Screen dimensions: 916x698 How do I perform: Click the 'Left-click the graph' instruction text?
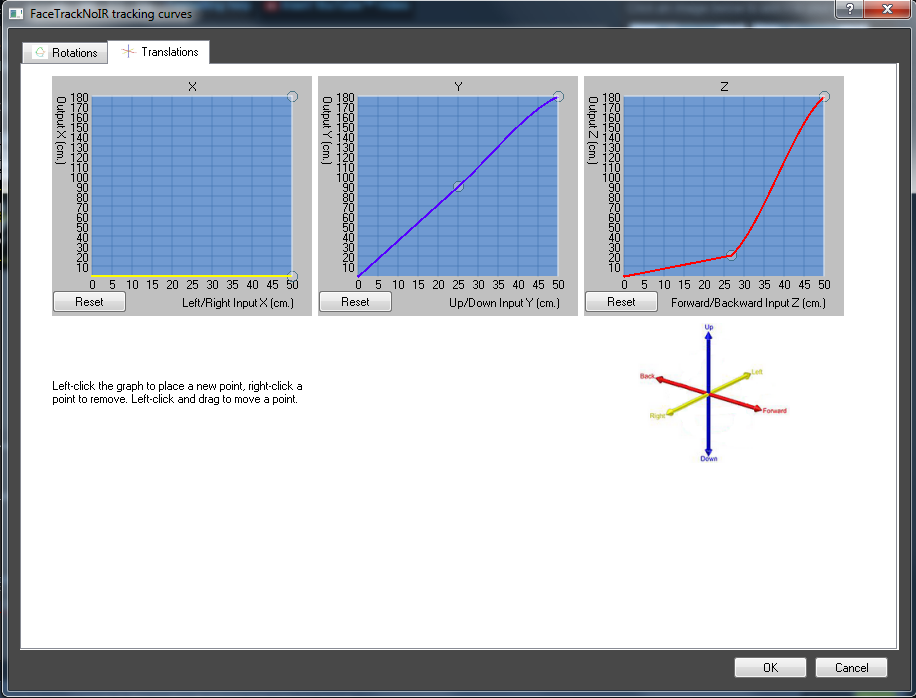tap(178, 393)
